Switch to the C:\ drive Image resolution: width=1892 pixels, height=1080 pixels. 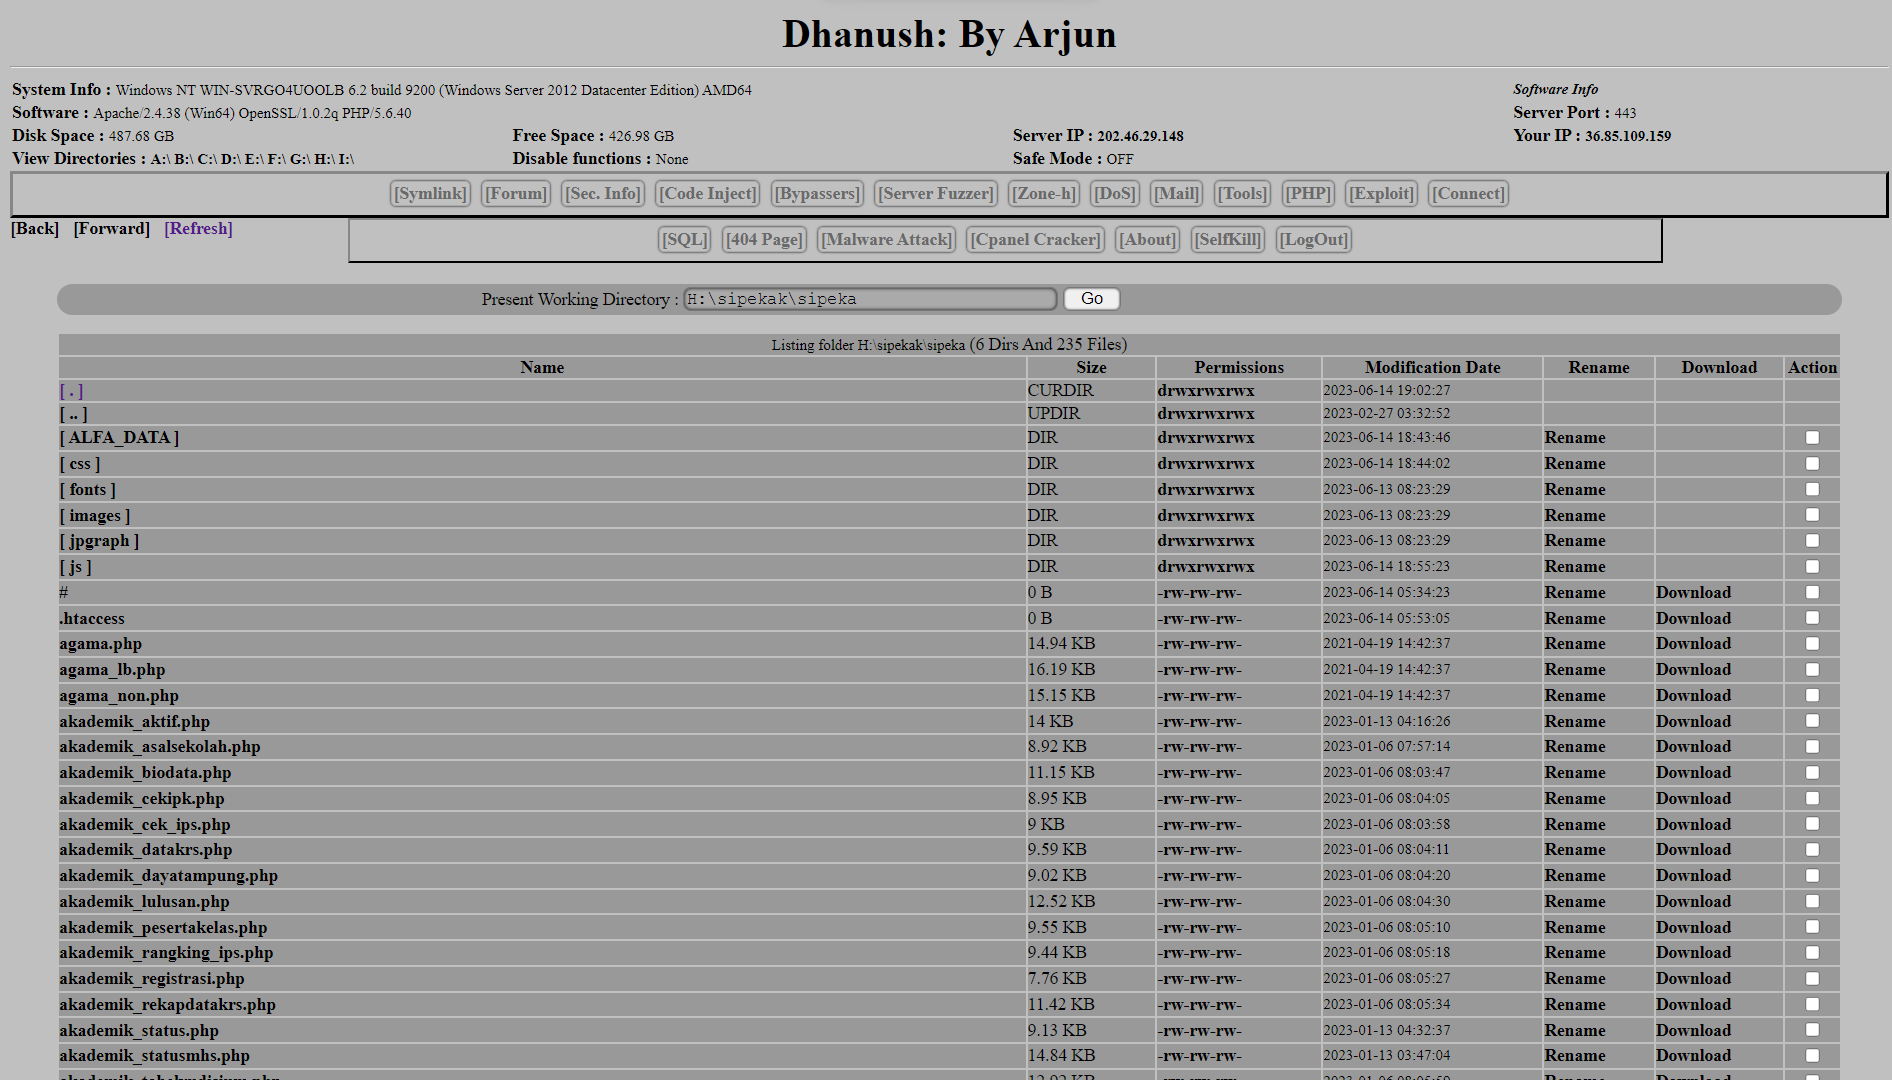click(x=207, y=159)
